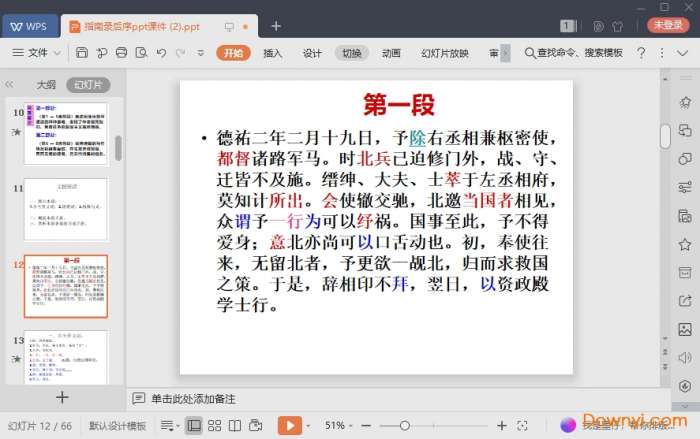Open reading view from status bar
Image resolution: width=700 pixels, height=439 pixels.
[234, 426]
